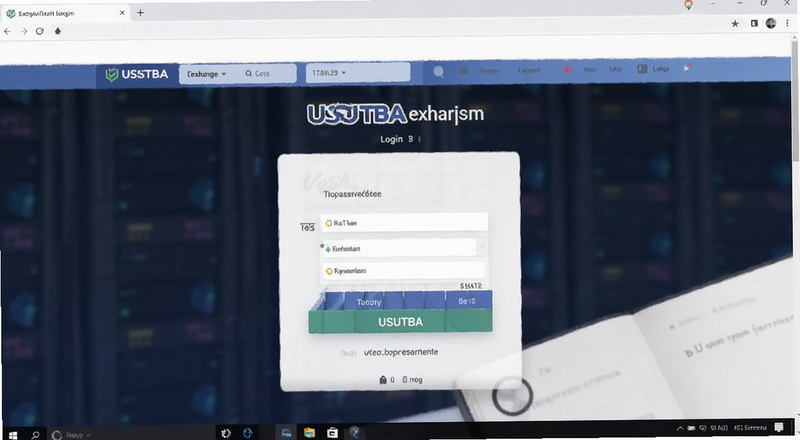Click the page vertical scrollbar
This screenshot has width=800, height=440.
(795, 102)
